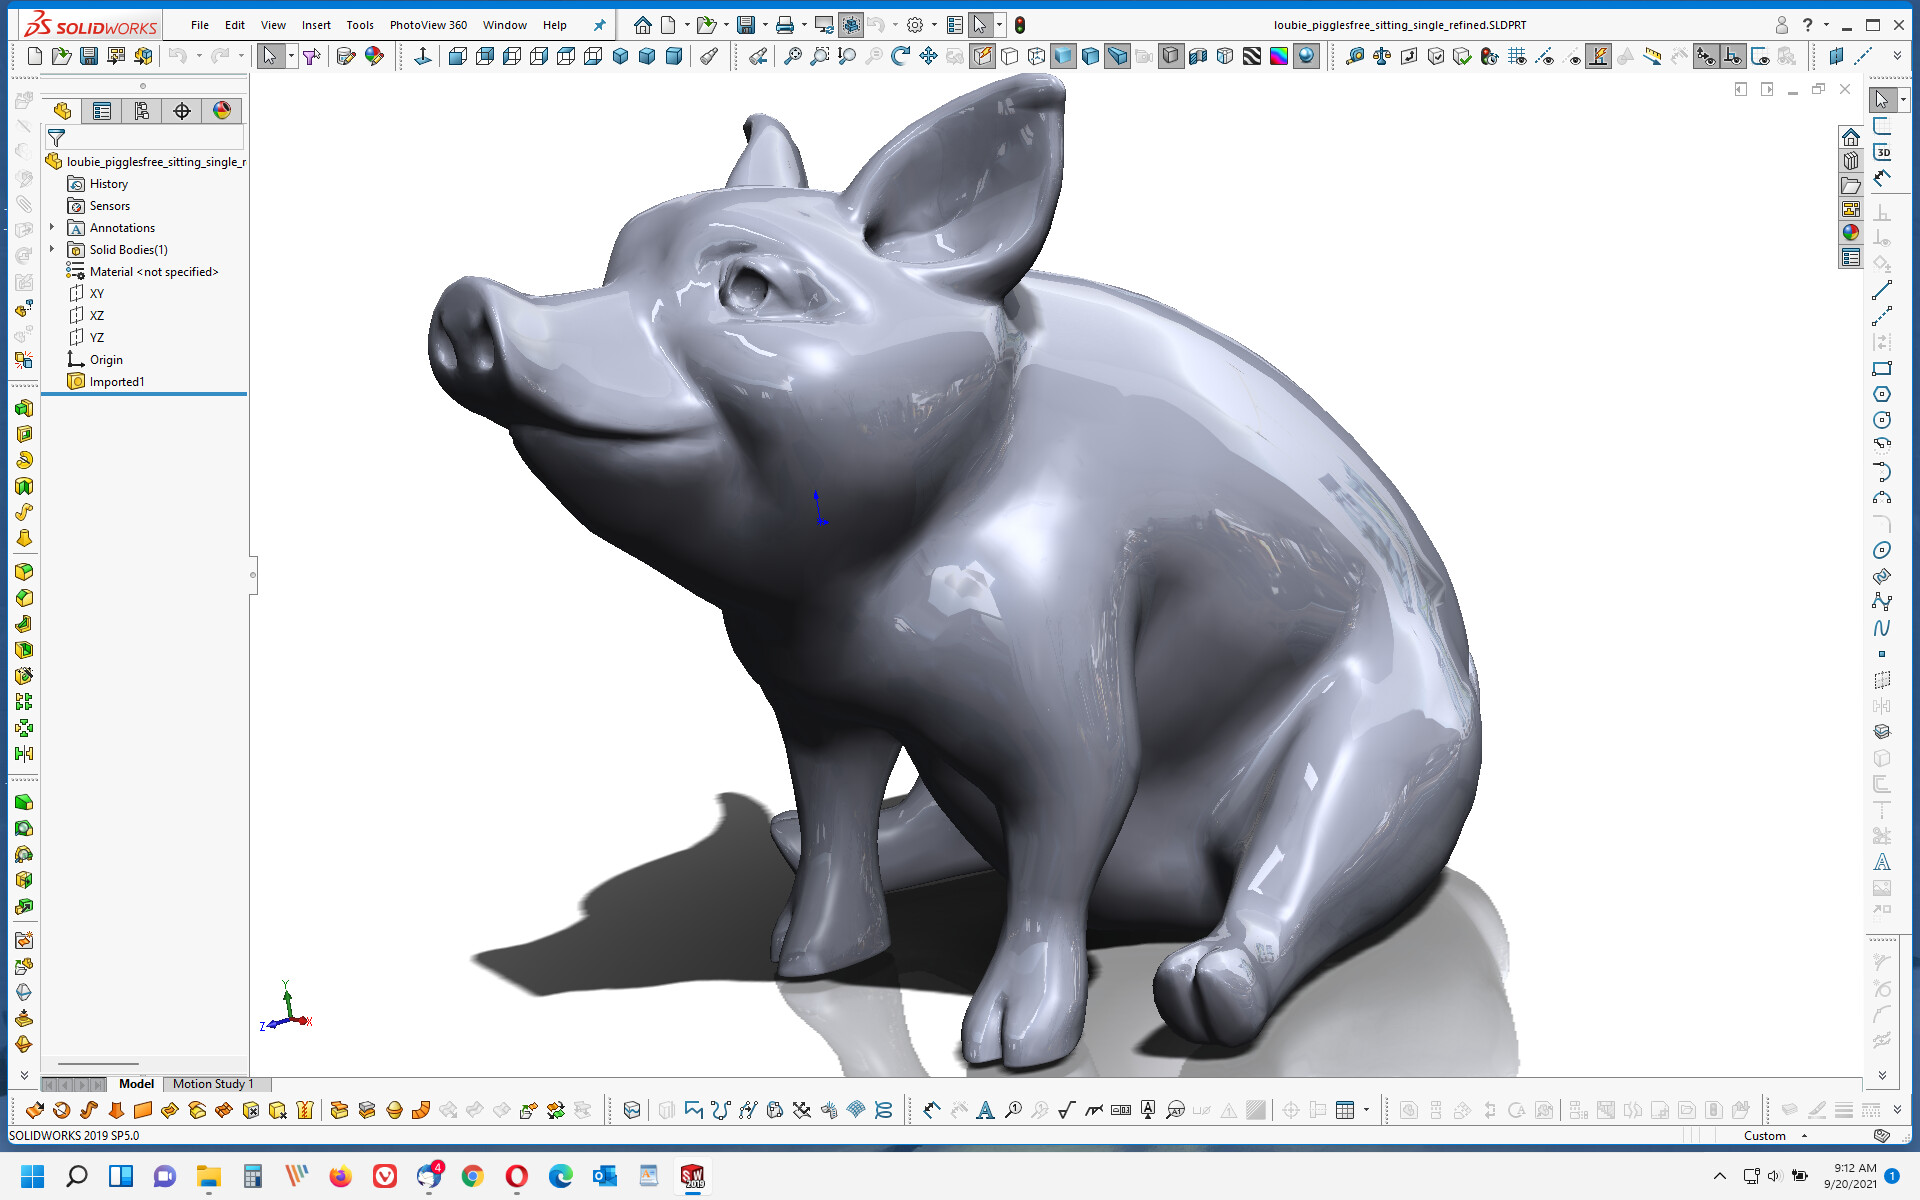Select the Rotate View arrow icon
Screen dimensions: 1920x1200
click(900, 56)
